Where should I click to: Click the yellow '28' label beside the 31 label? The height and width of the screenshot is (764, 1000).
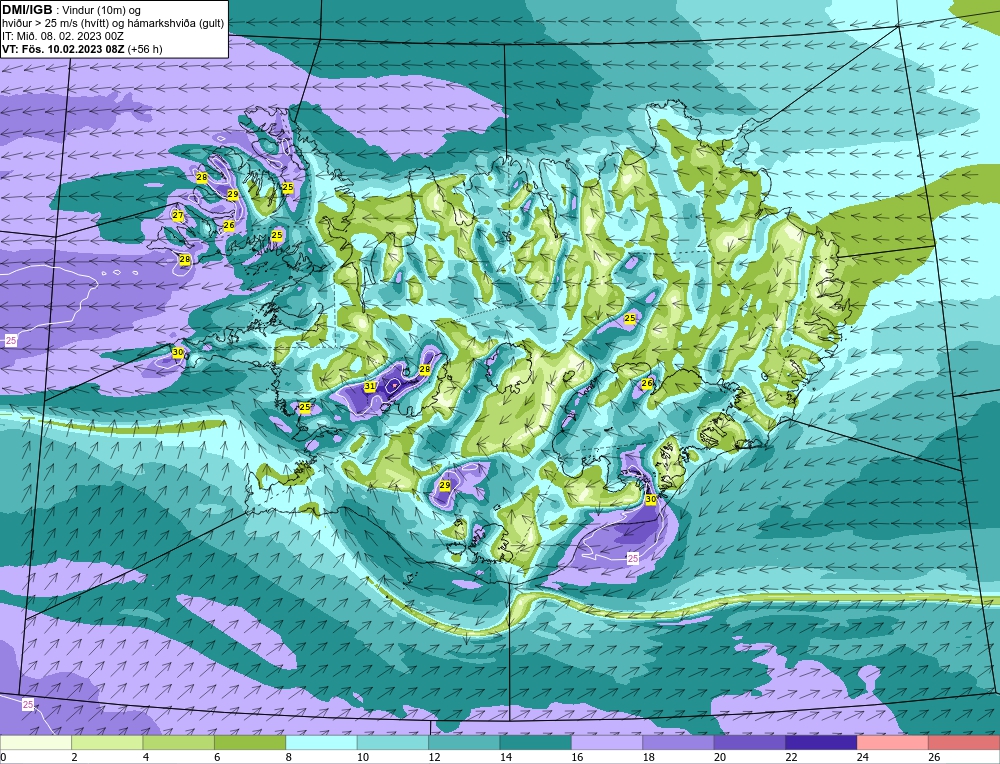(425, 369)
